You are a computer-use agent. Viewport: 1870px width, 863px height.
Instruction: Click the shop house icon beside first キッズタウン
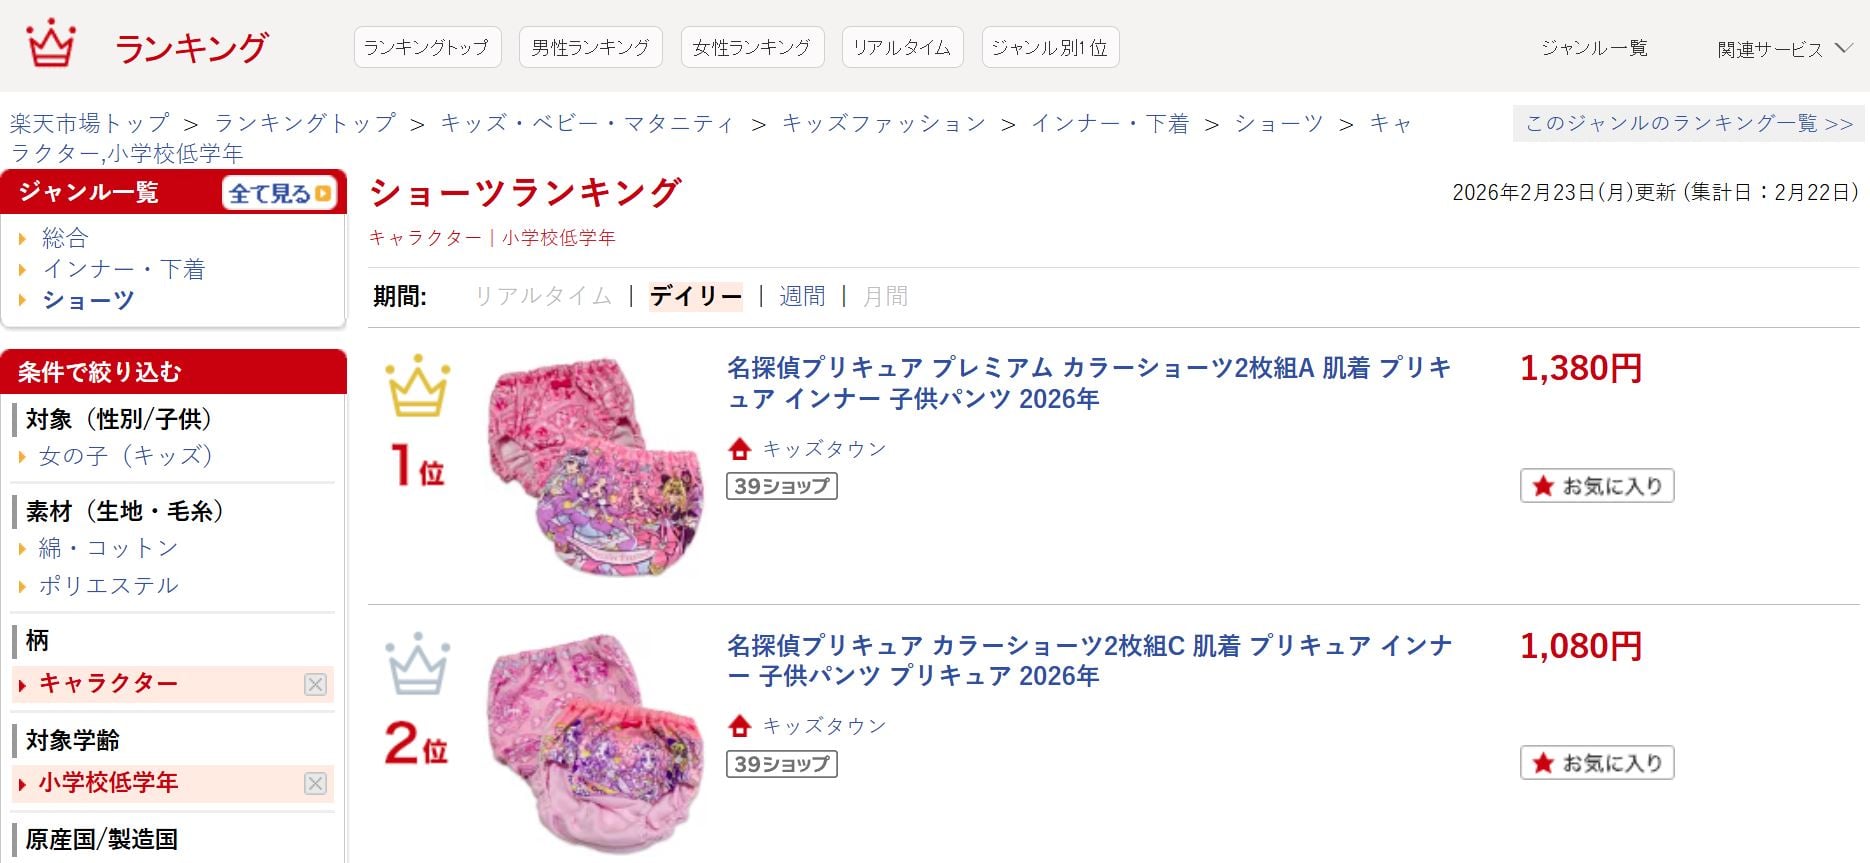(740, 449)
